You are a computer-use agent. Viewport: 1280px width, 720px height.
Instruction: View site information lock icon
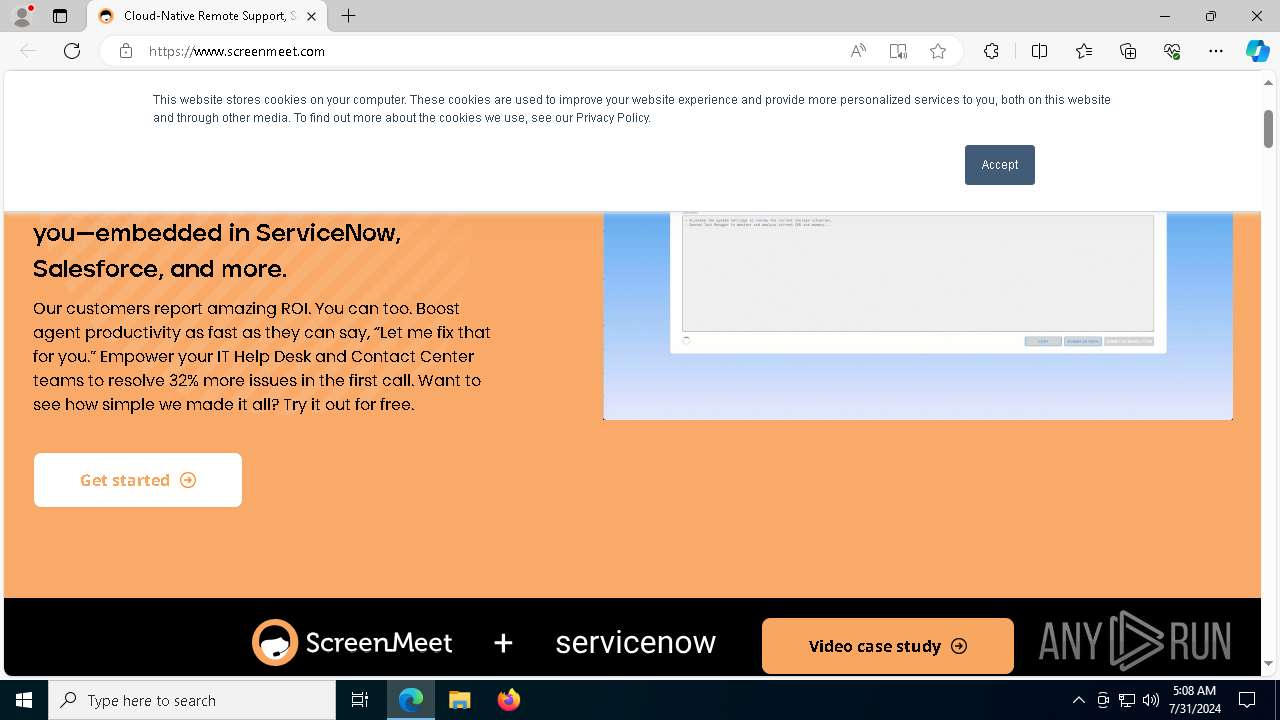coord(126,51)
